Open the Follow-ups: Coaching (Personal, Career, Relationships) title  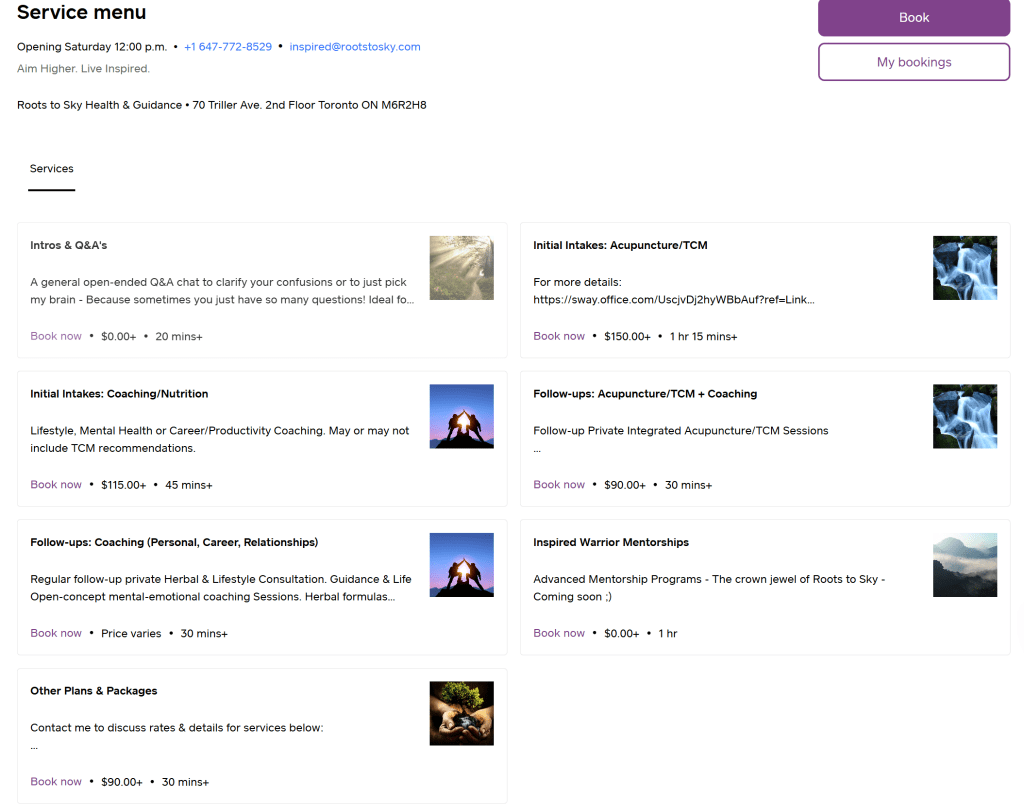coord(174,542)
